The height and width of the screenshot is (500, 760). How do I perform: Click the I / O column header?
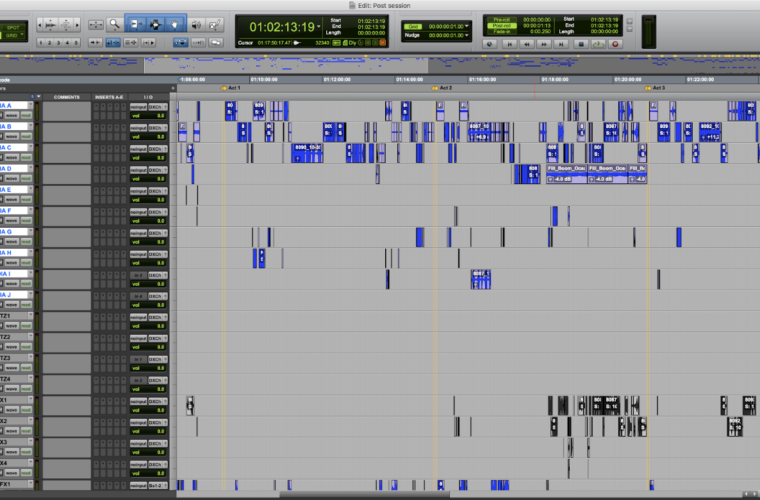[148, 97]
